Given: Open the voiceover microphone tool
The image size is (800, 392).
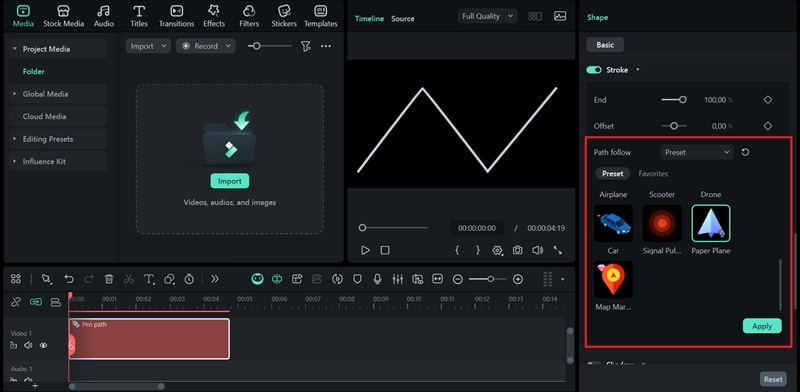Looking at the screenshot, I should click(x=377, y=279).
